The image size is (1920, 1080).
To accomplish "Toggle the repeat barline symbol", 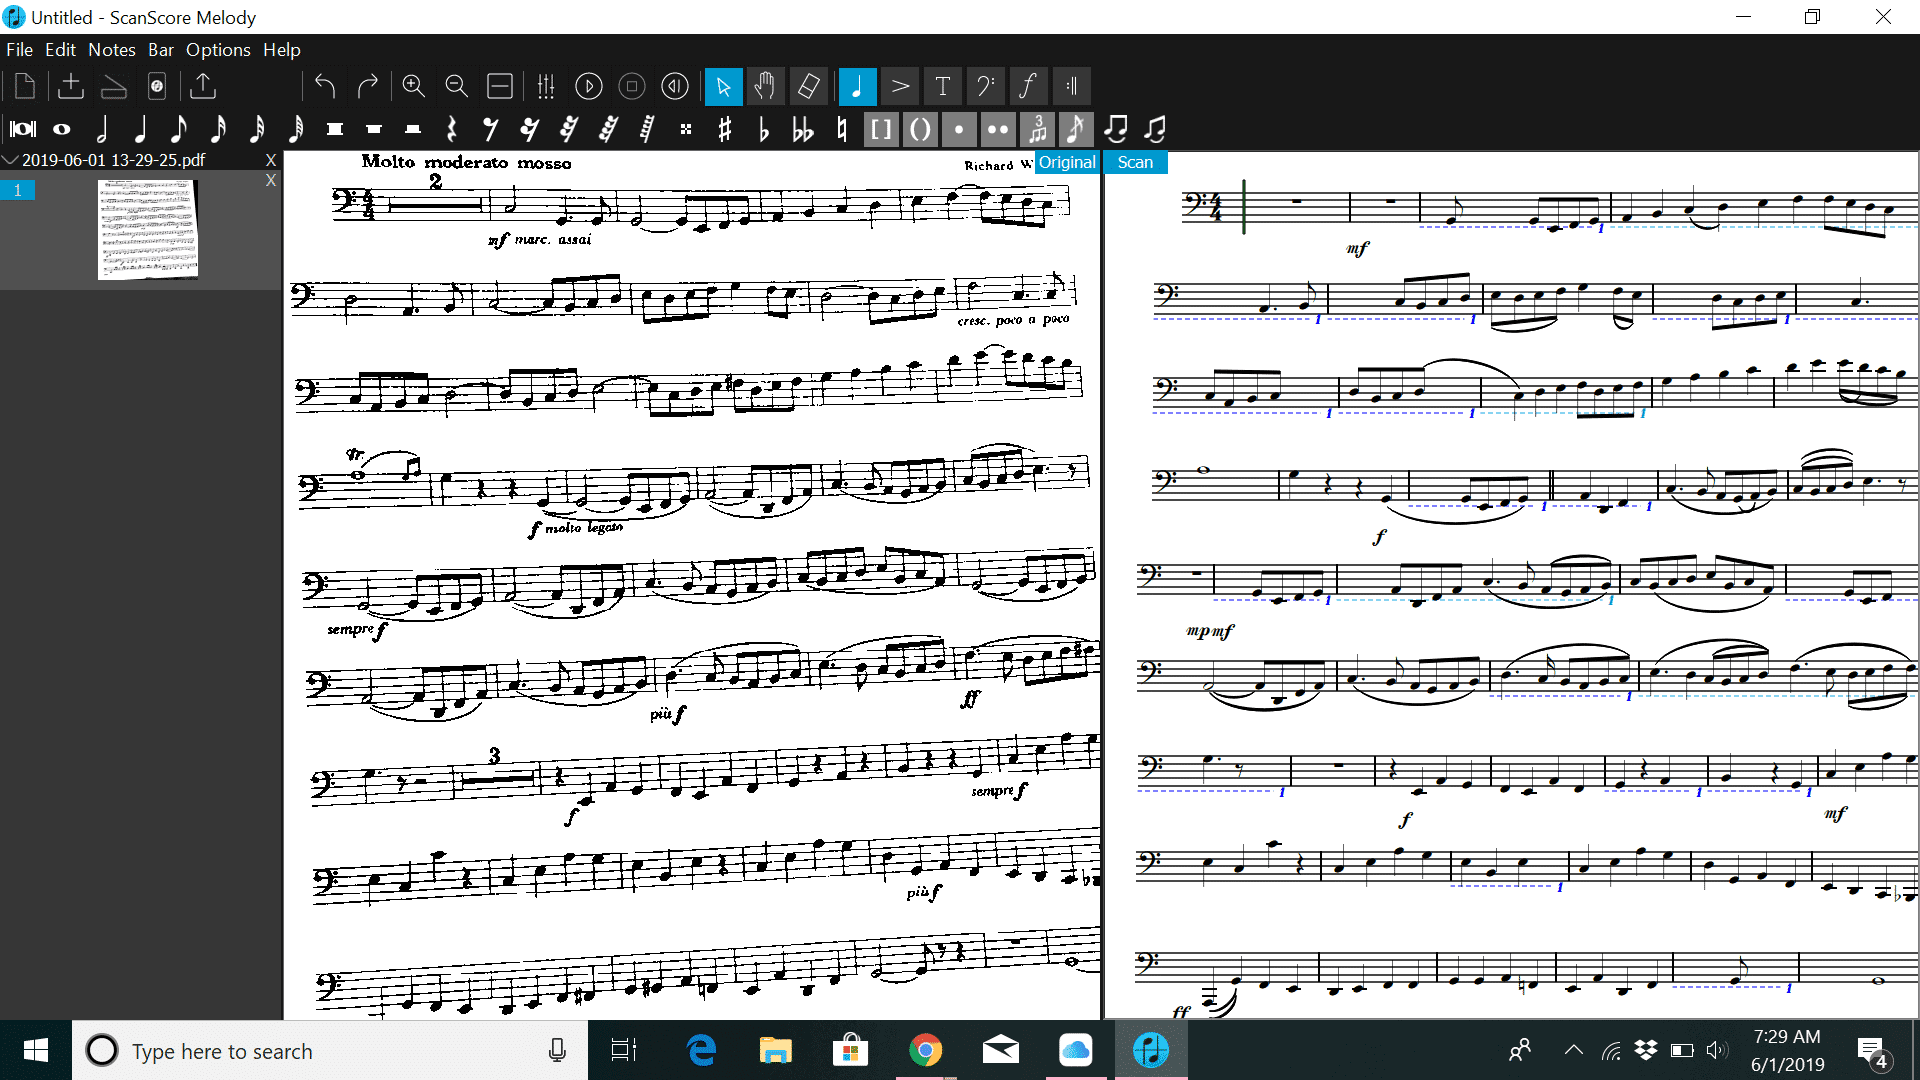I will click(x=1071, y=86).
